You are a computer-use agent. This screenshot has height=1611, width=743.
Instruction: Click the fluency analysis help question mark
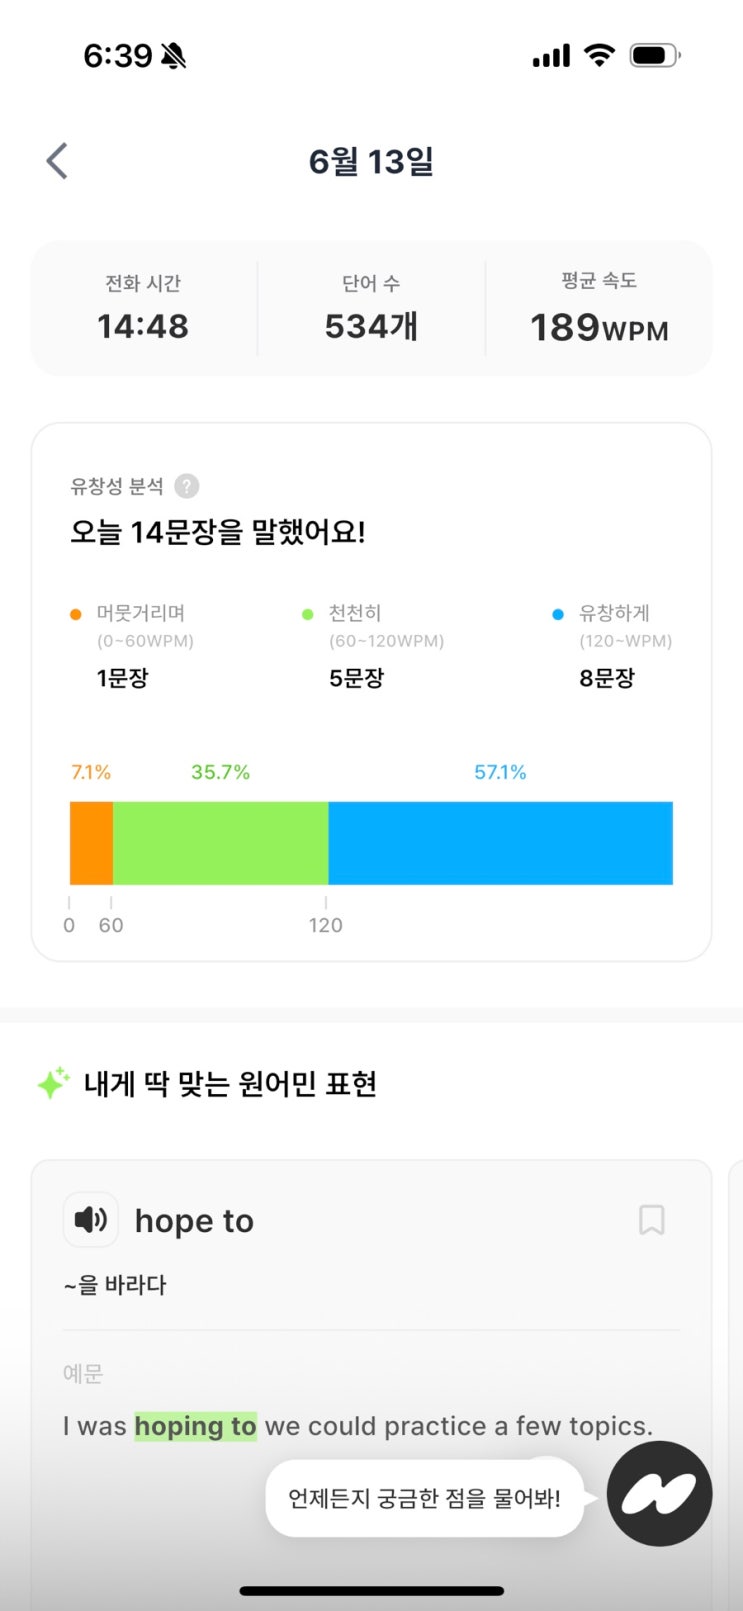click(187, 486)
